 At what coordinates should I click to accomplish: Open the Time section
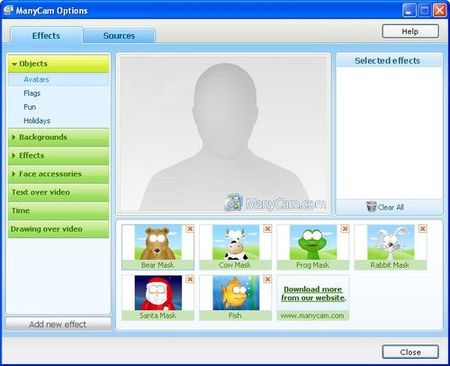58,211
